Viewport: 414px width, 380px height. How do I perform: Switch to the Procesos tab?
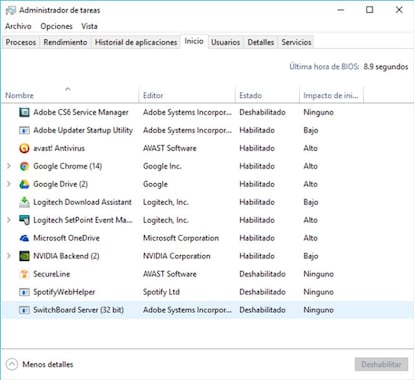[21, 42]
